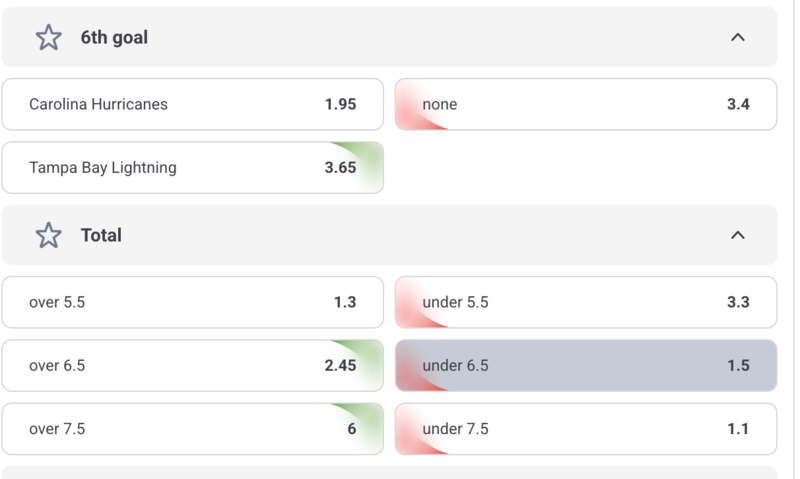Viewport: 800px width, 479px height.
Task: Bet on under 5.5 at 3.3
Action: pos(586,302)
